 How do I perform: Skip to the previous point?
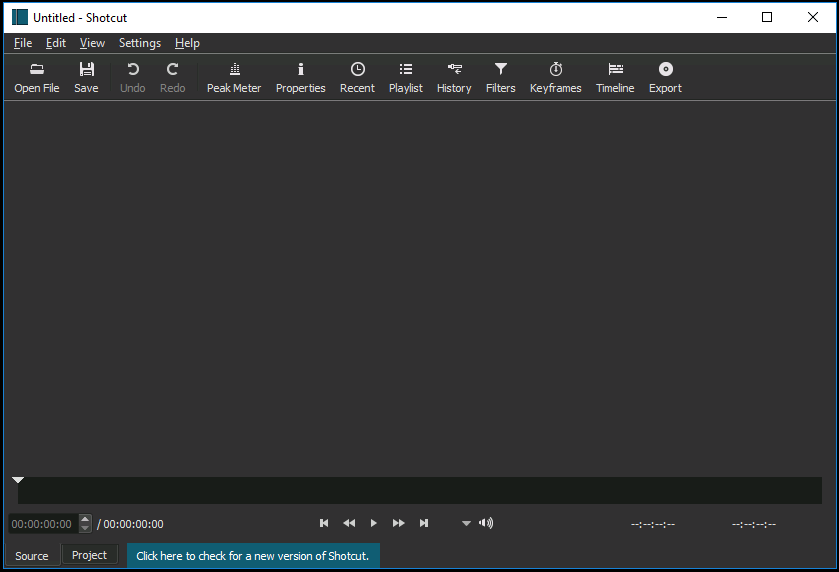tap(324, 523)
